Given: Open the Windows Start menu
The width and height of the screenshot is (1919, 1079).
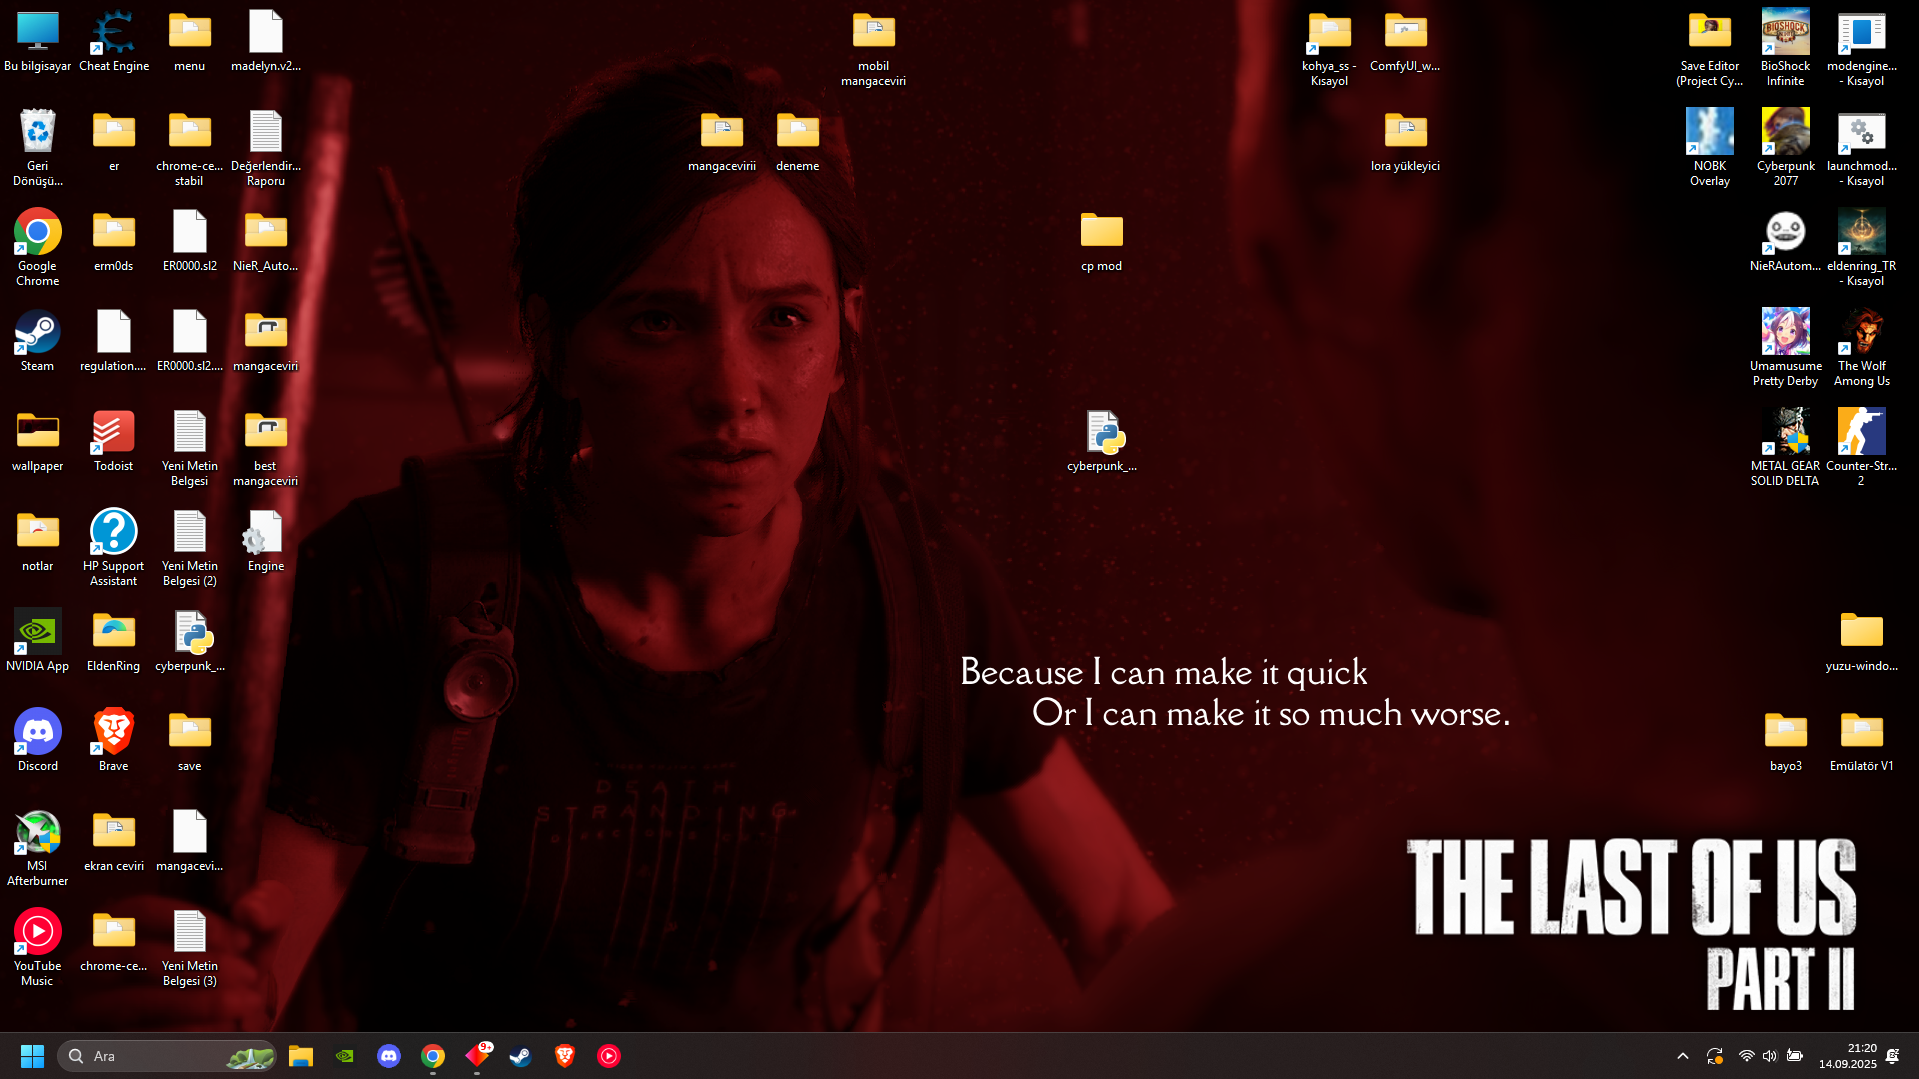Looking at the screenshot, I should pos(32,1056).
